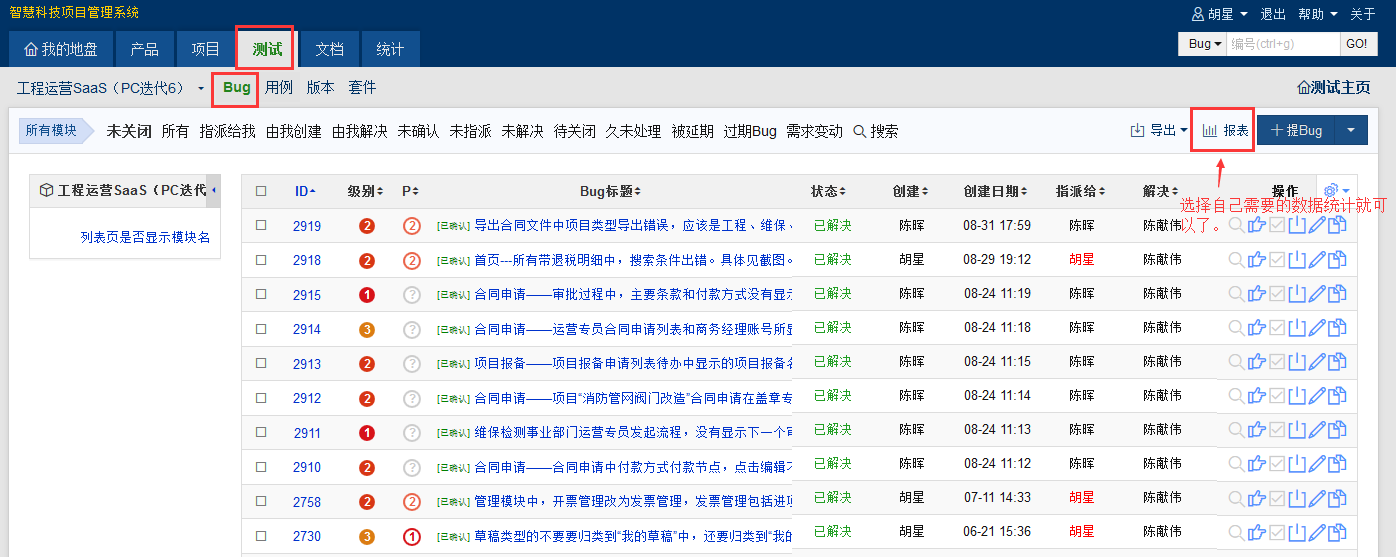1396x557 pixels.
Task: Switch to the 文档 tab
Action: [x=329, y=49]
